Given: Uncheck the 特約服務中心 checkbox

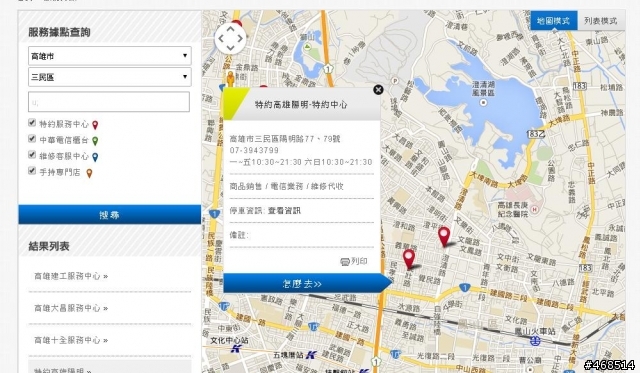Looking at the screenshot, I should [32, 122].
